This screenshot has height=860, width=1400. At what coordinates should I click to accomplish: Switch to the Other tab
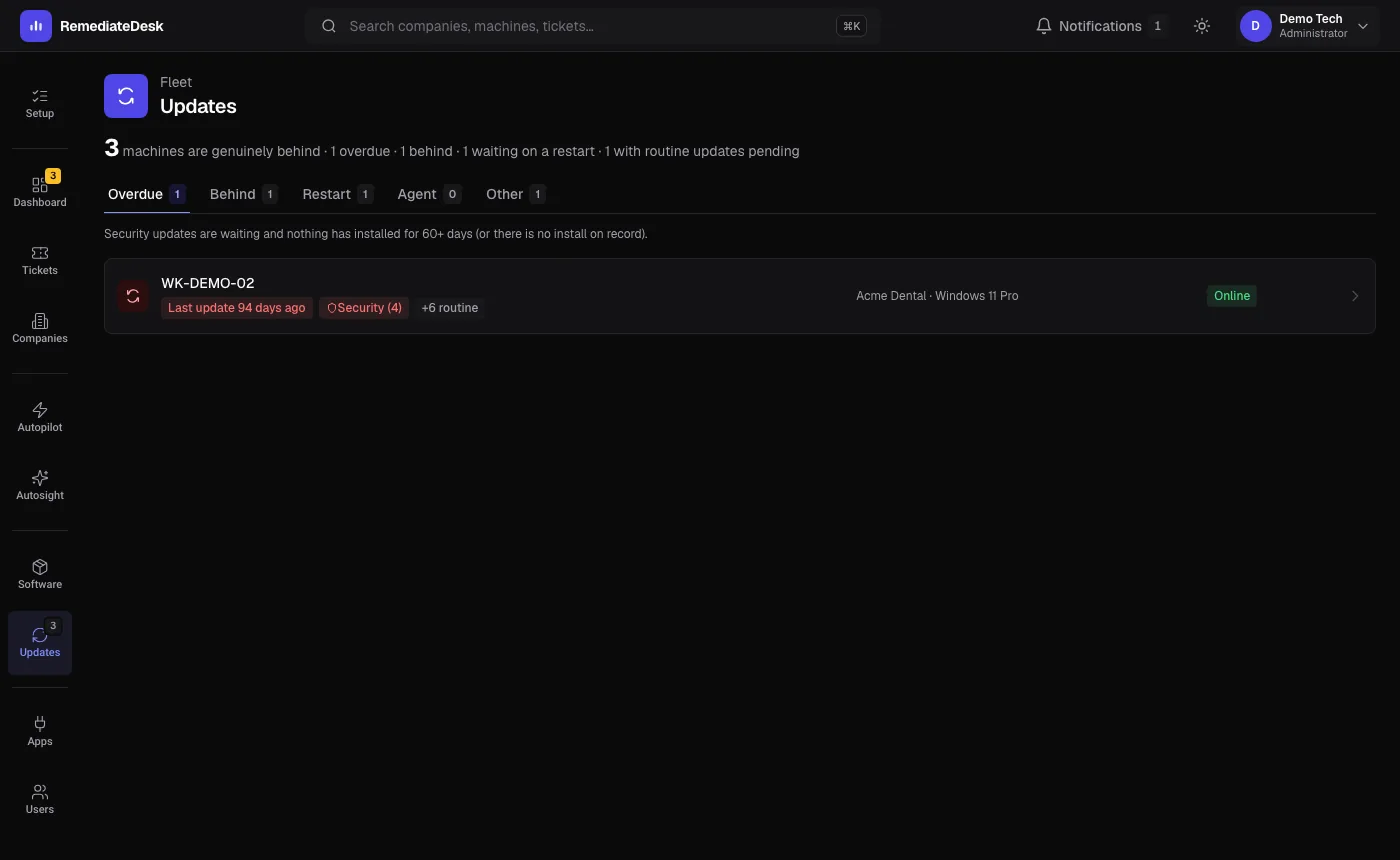(x=515, y=194)
